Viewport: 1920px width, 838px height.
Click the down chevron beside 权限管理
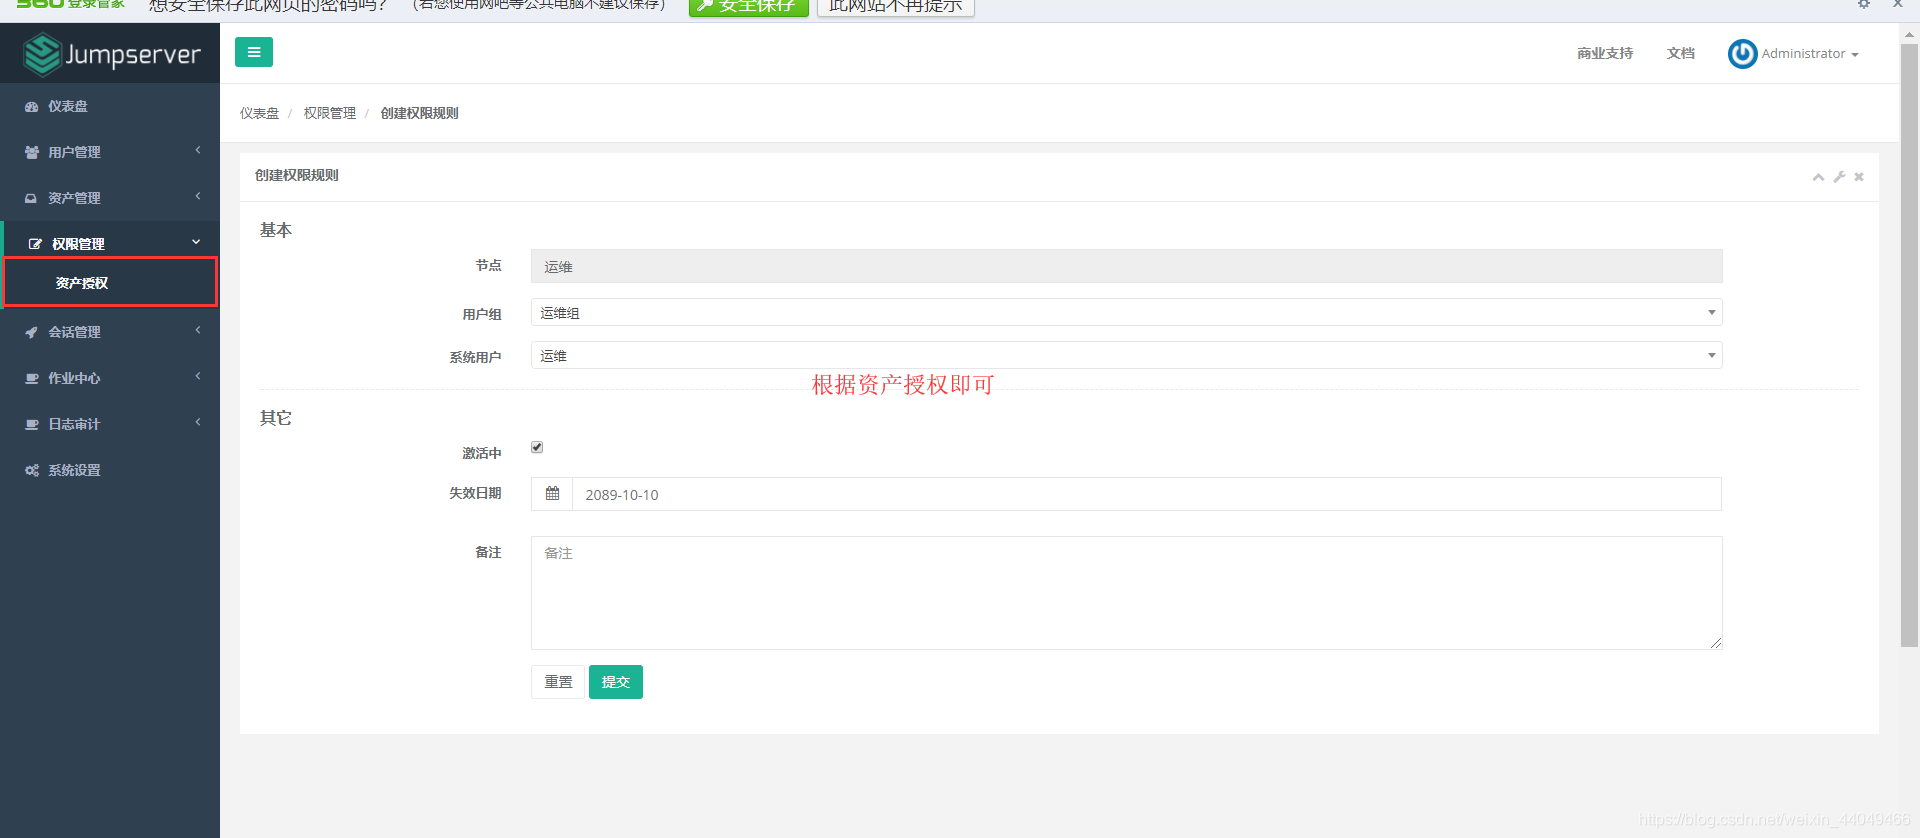(x=196, y=242)
